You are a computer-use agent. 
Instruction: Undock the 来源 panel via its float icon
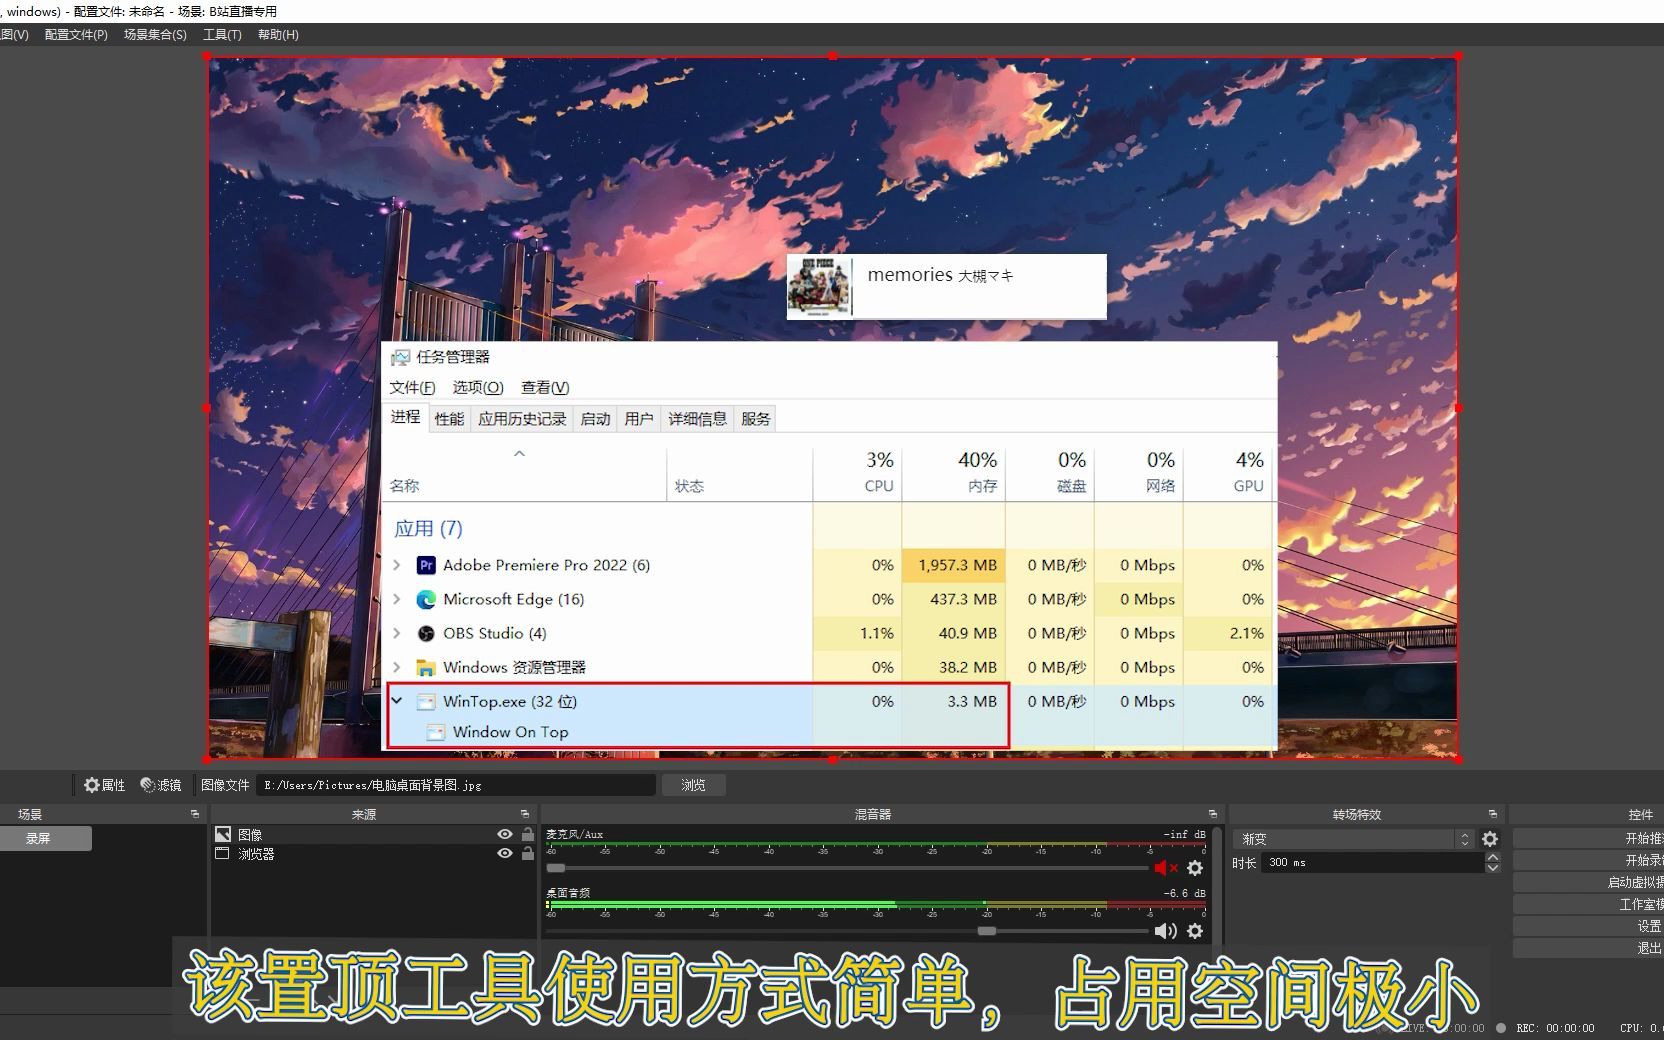[525, 814]
